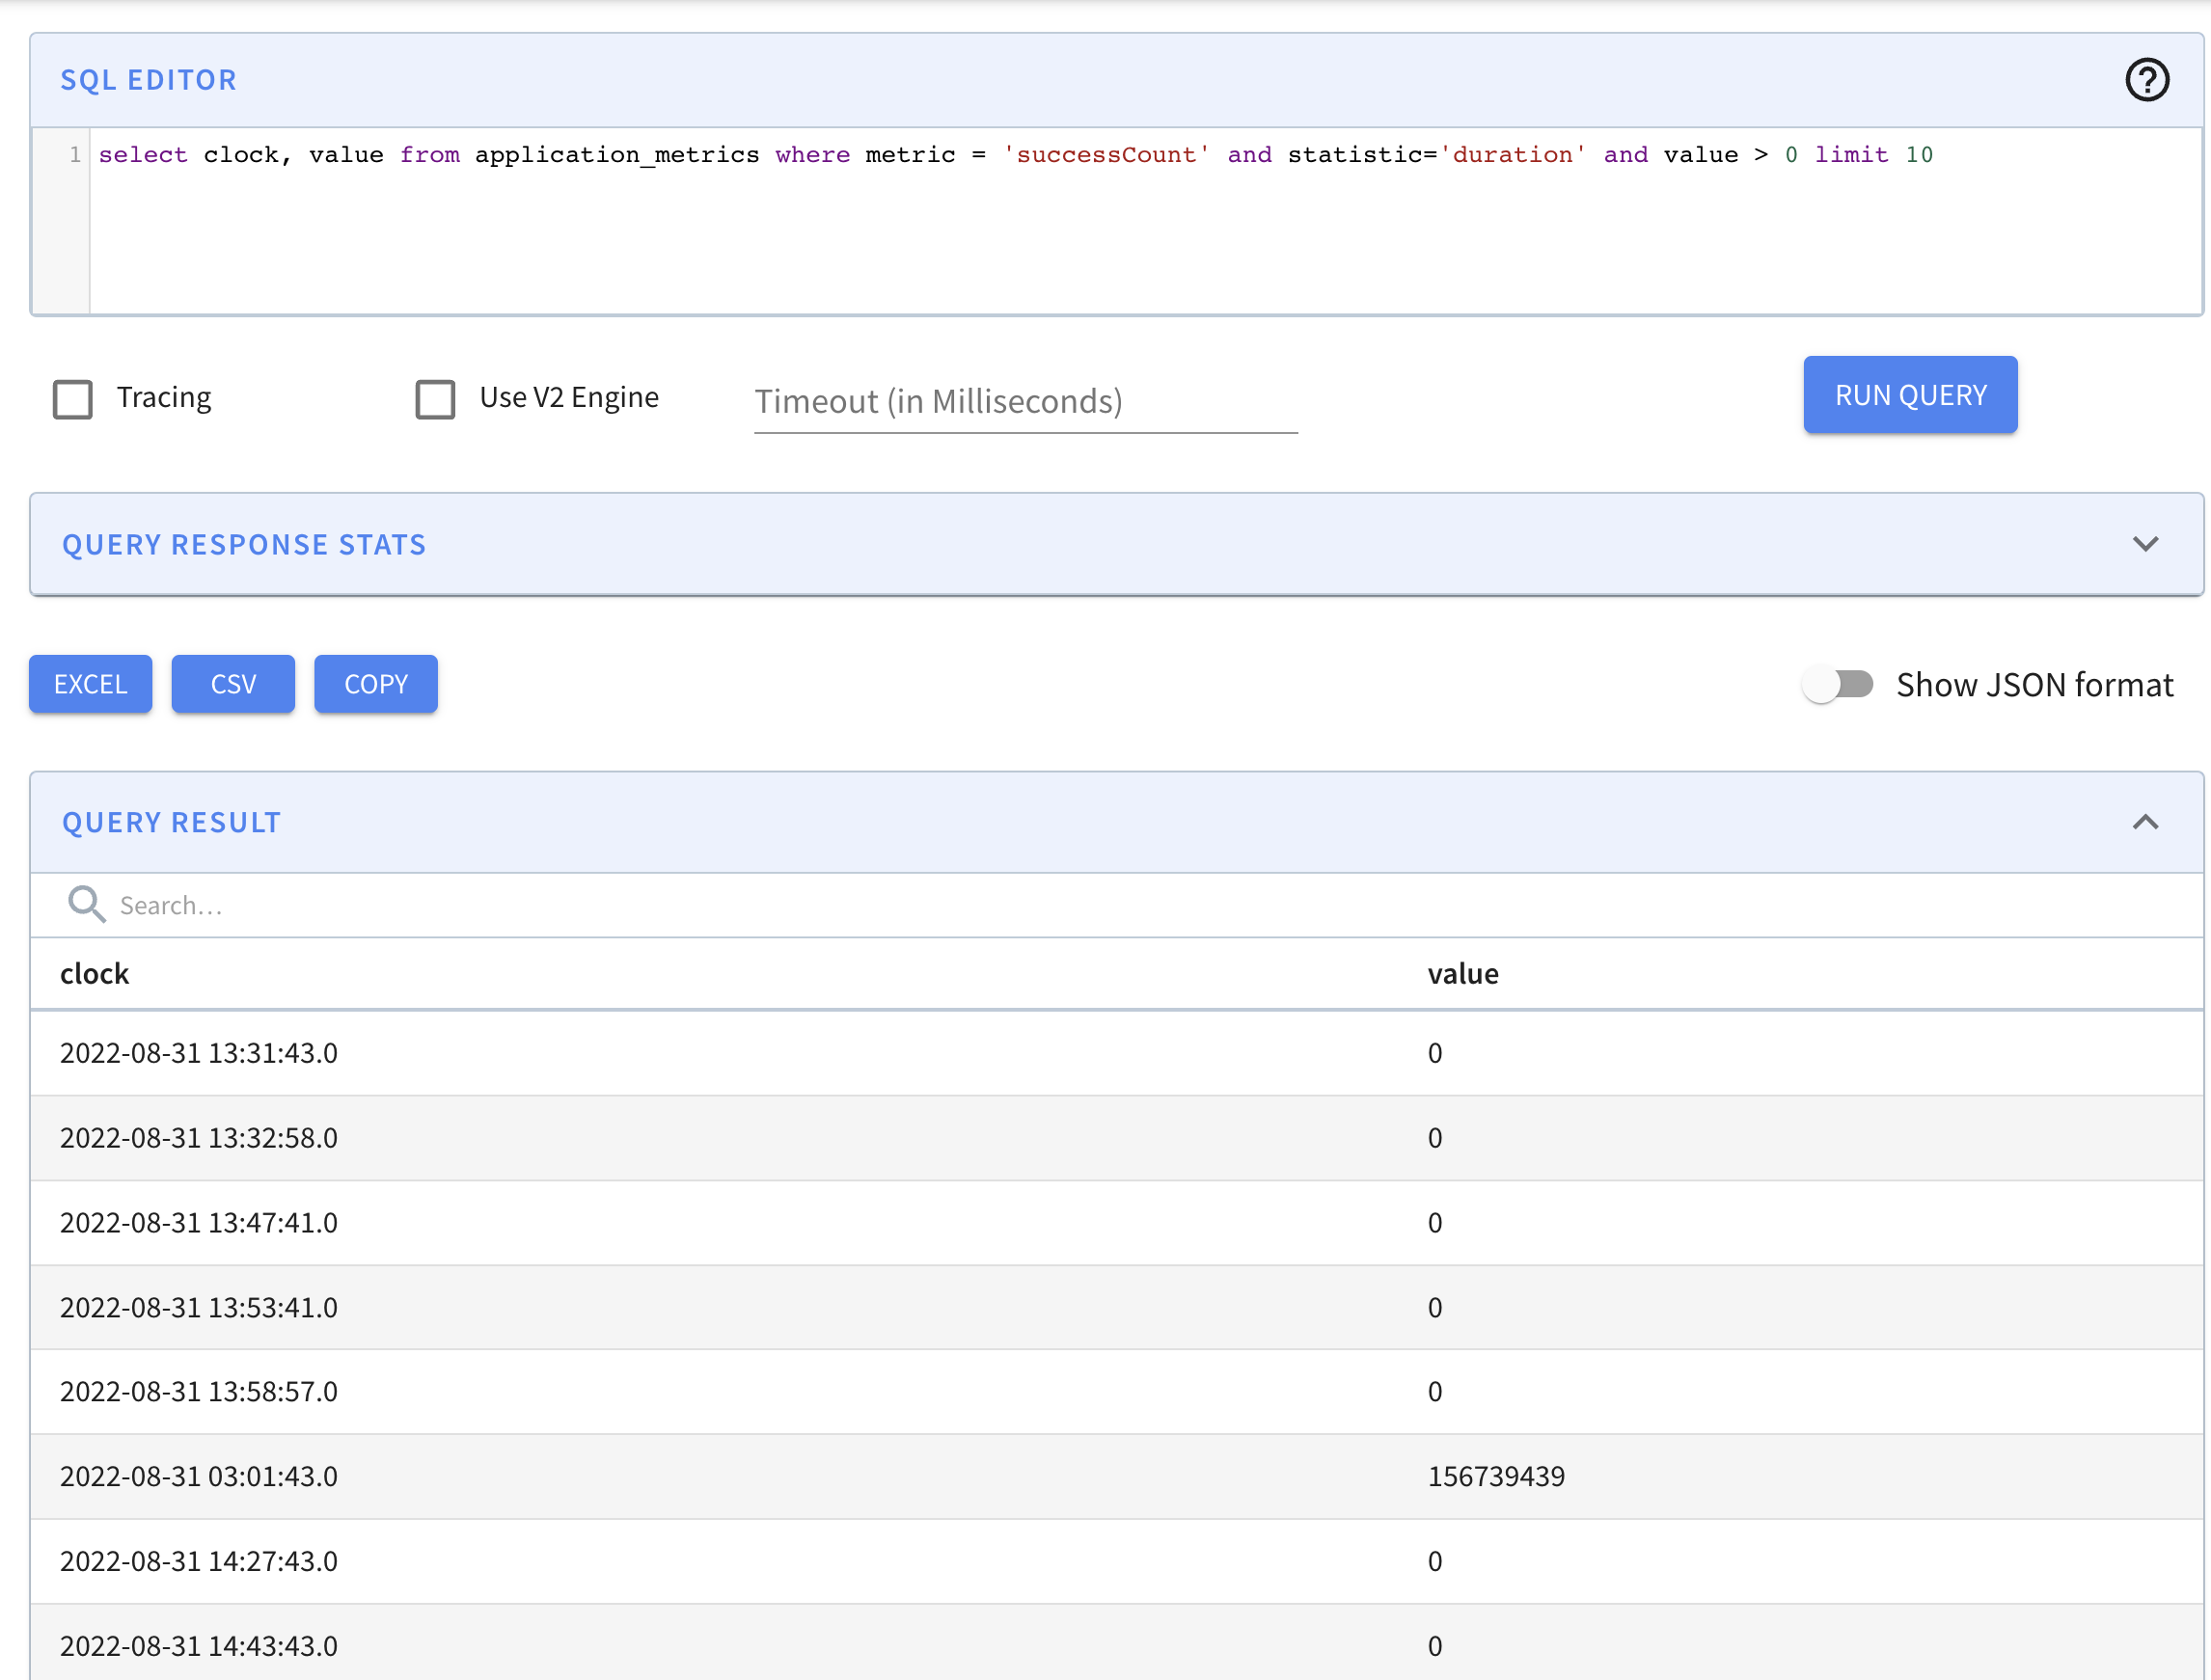Sort by the clock column header
Screen dimensions: 2211x1680
[95, 974]
